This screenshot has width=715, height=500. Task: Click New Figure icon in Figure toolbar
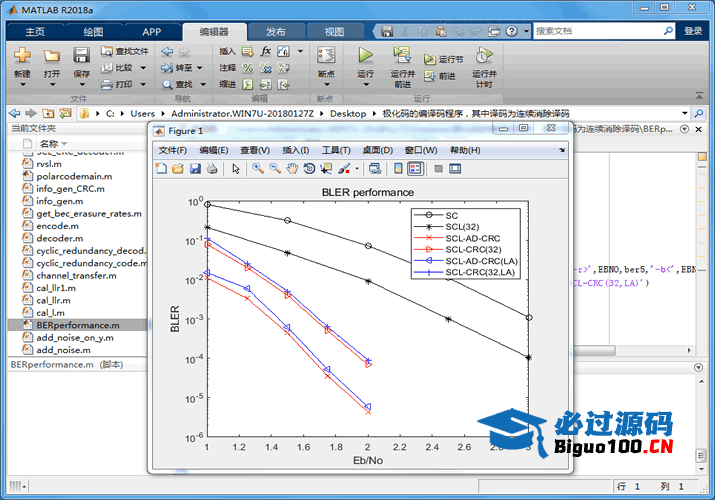pyautogui.click(x=161, y=169)
